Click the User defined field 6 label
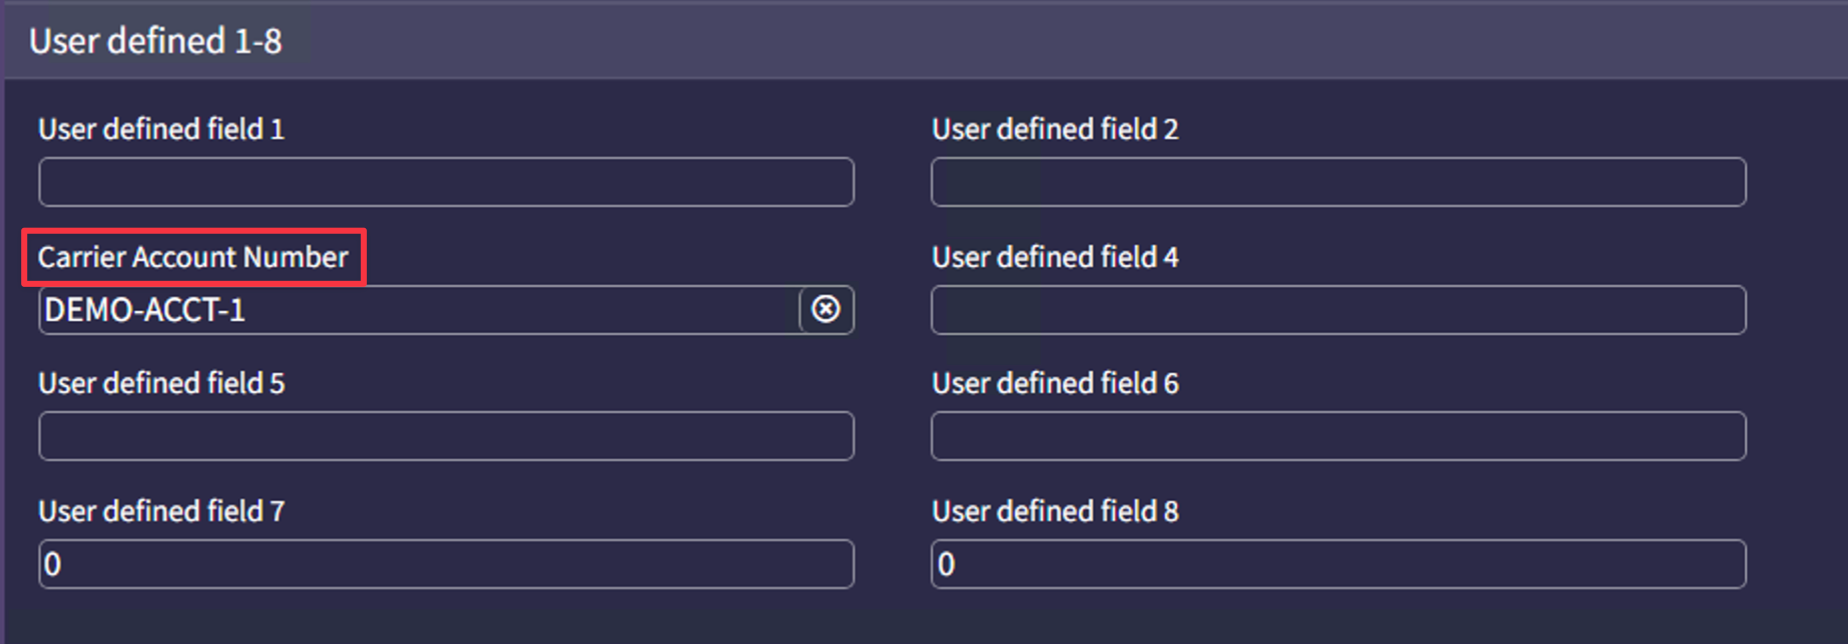This screenshot has height=644, width=1848. 1054,383
